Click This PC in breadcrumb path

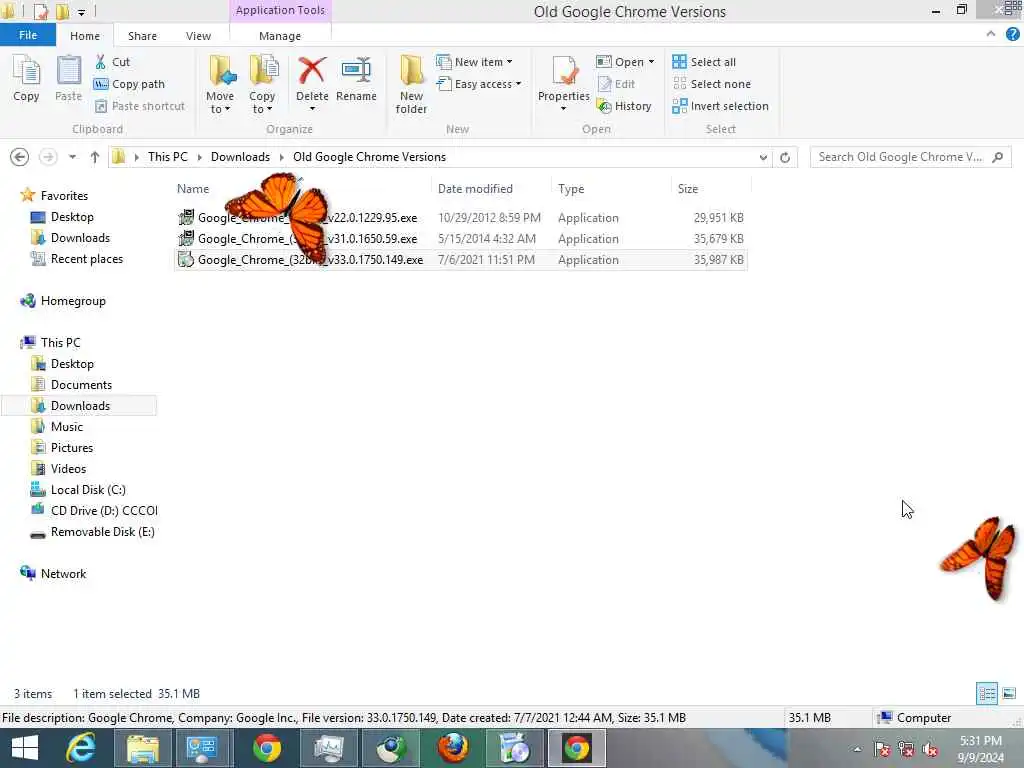click(x=167, y=157)
